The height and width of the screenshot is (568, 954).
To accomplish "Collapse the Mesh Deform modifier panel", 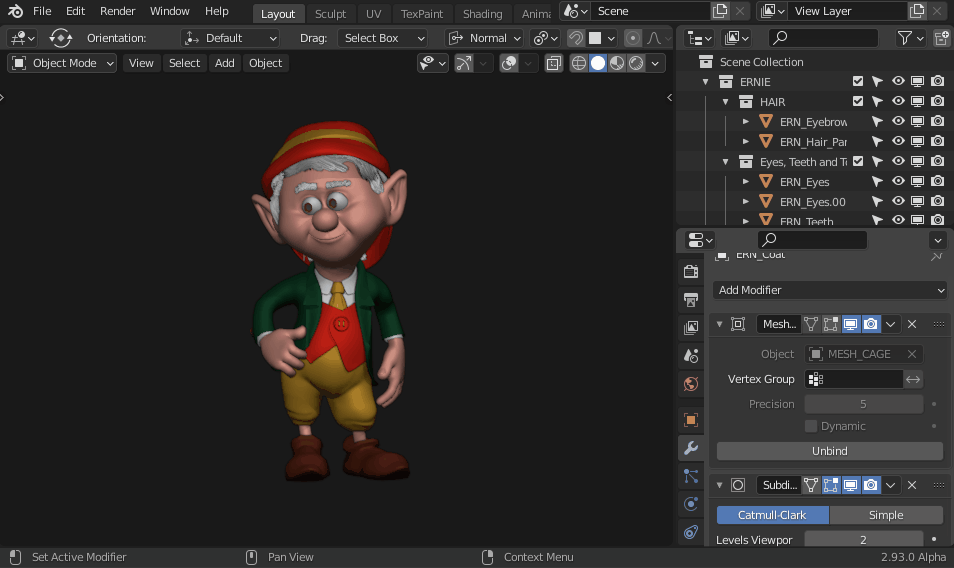I will pos(719,324).
